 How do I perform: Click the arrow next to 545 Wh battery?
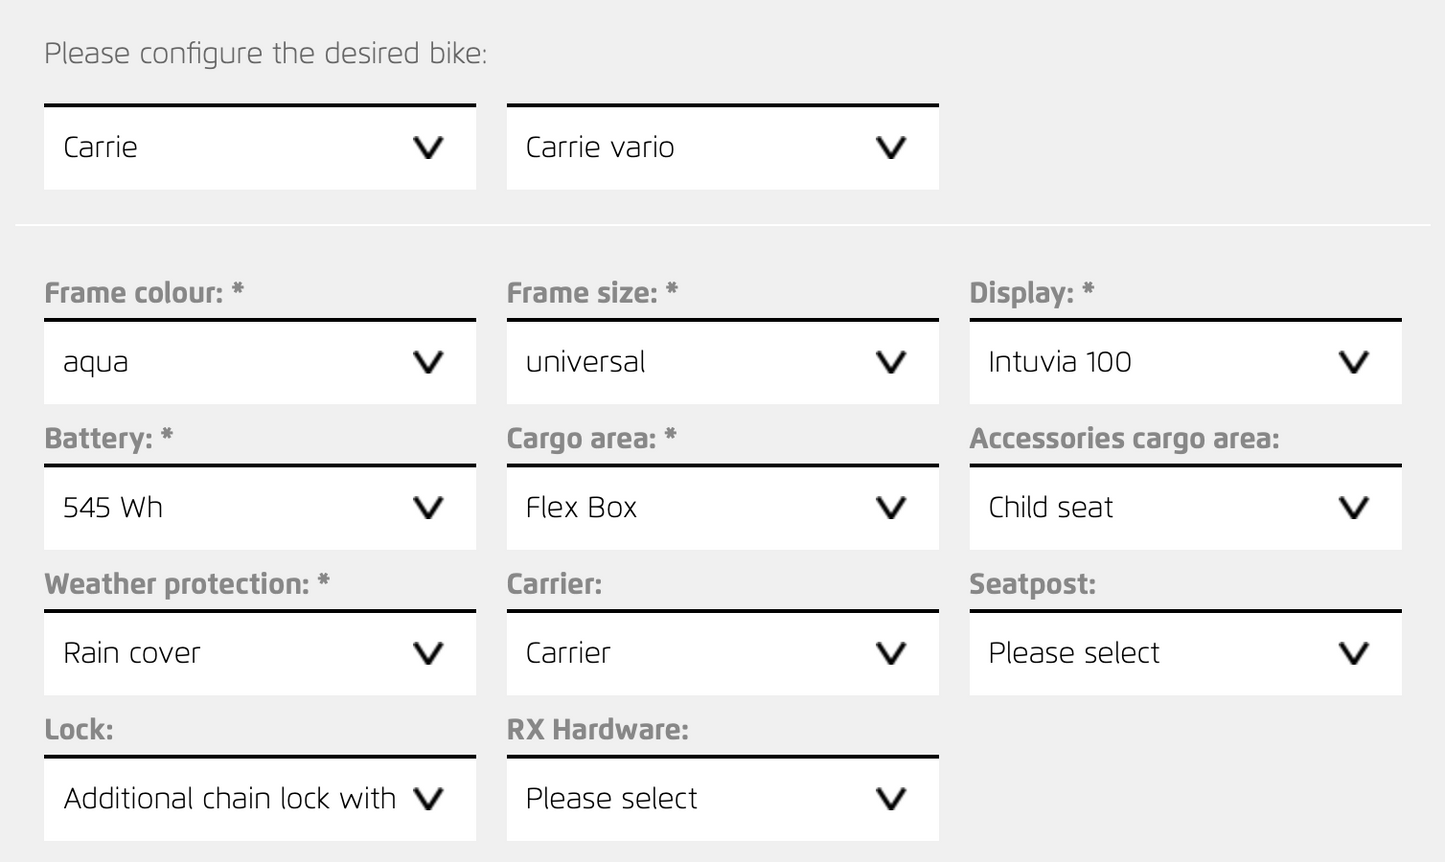pos(428,508)
